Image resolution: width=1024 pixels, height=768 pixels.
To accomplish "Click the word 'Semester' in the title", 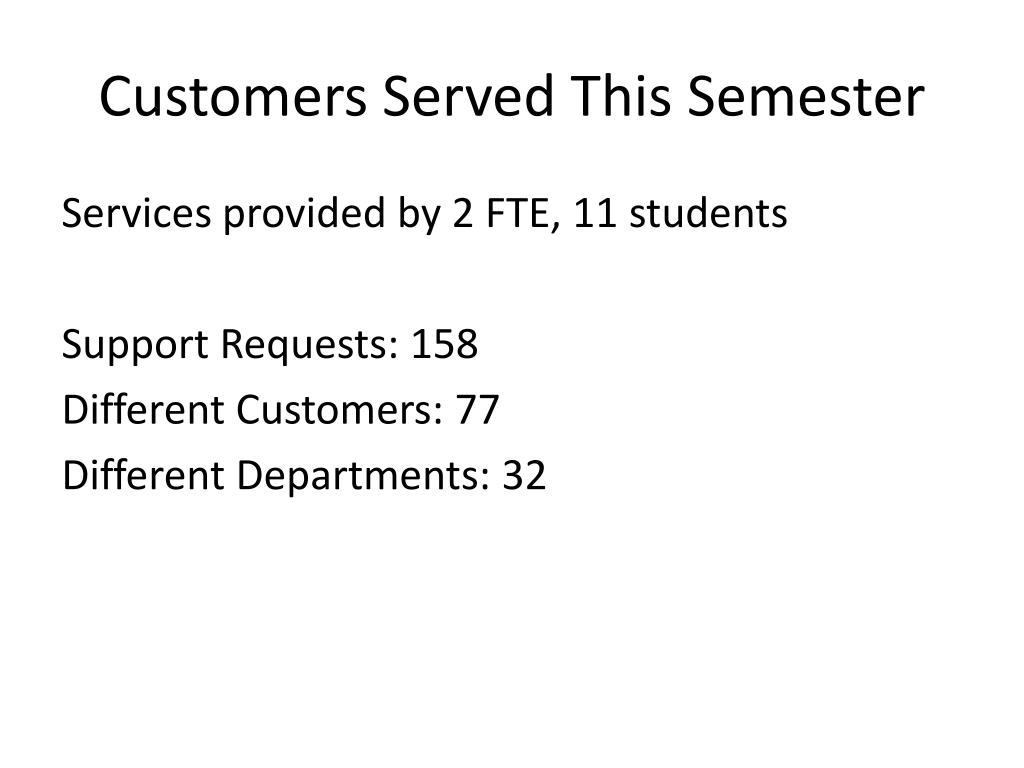I will click(x=806, y=97).
